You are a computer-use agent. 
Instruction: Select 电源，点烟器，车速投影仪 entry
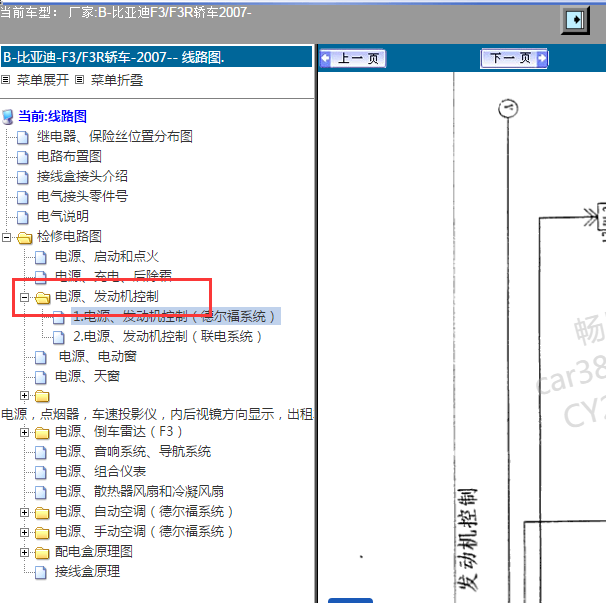[x=158, y=414]
